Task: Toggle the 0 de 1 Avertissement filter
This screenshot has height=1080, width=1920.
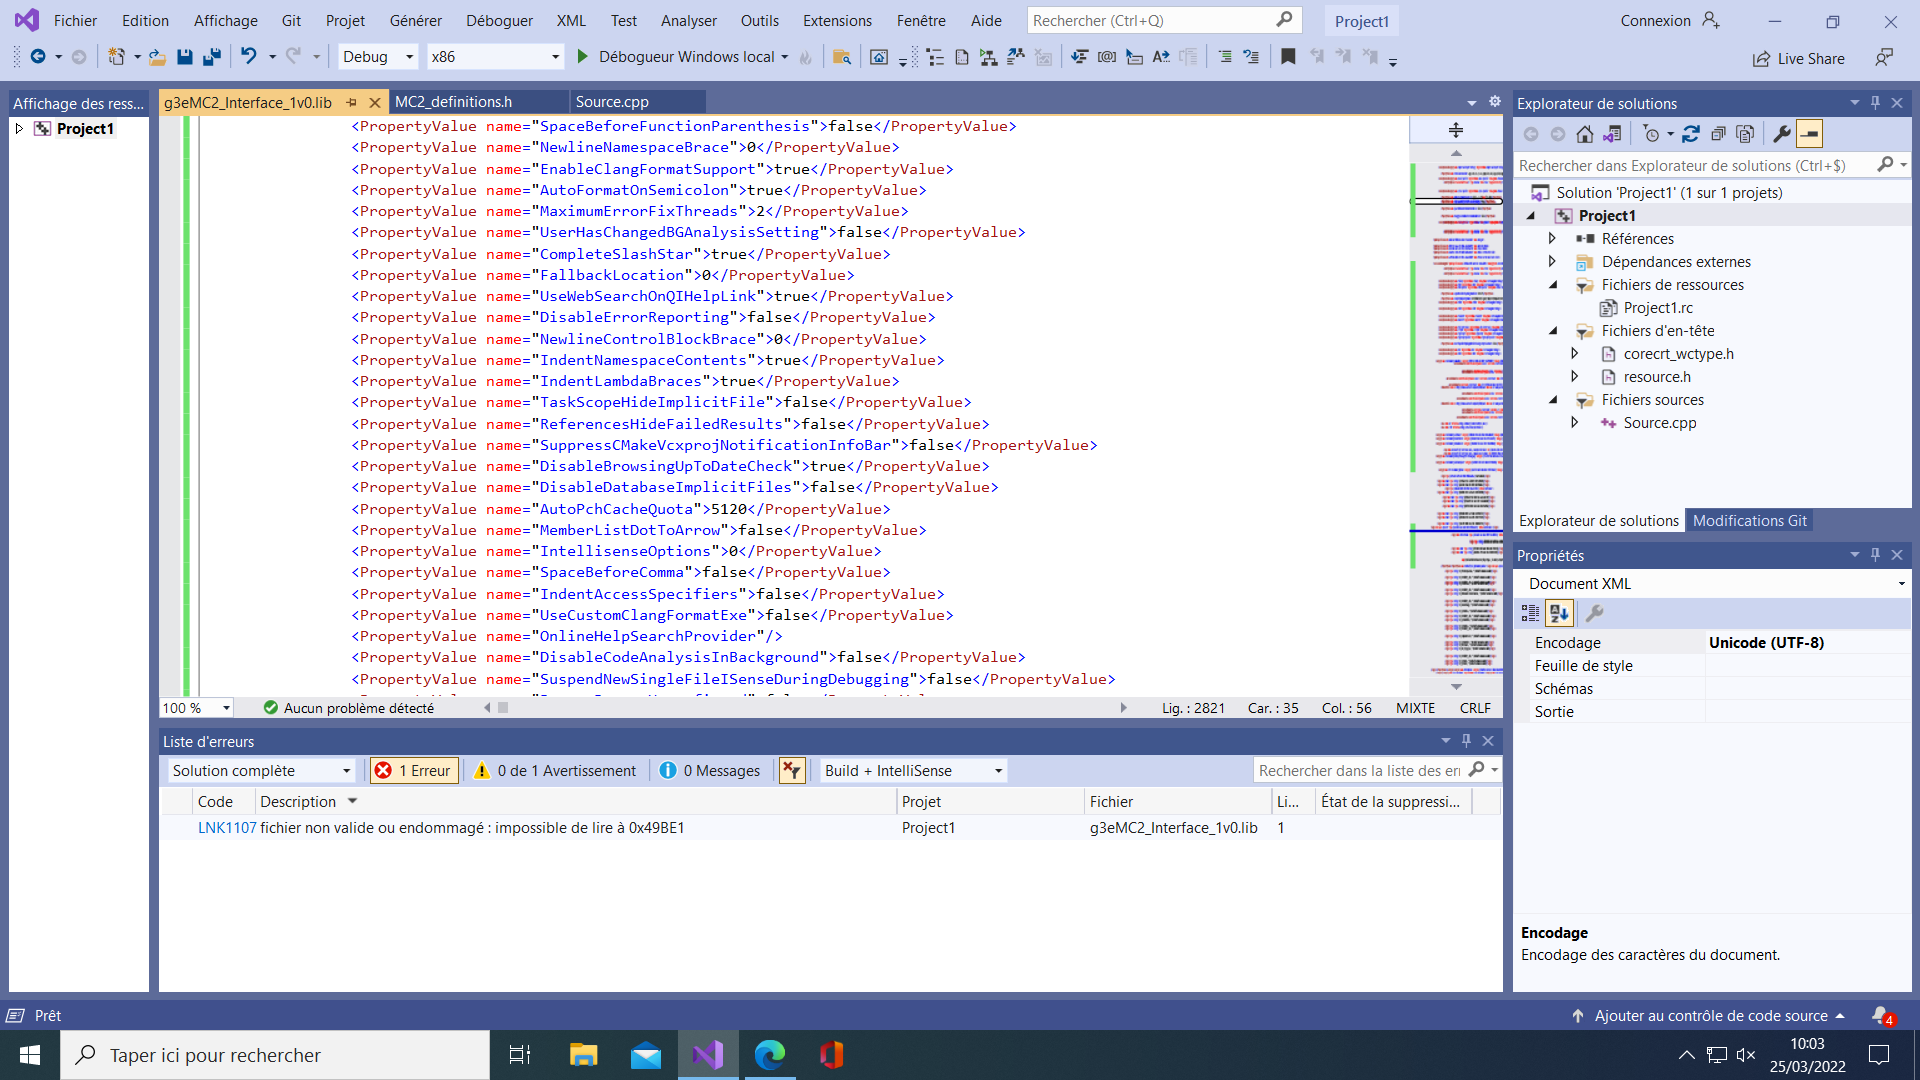Action: click(555, 771)
